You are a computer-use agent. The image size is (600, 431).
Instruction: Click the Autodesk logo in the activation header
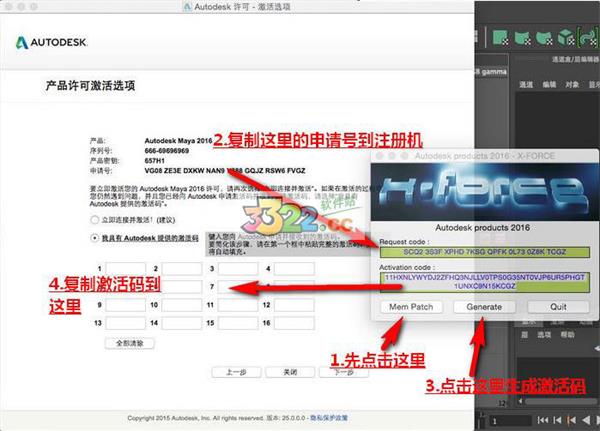click(x=52, y=42)
